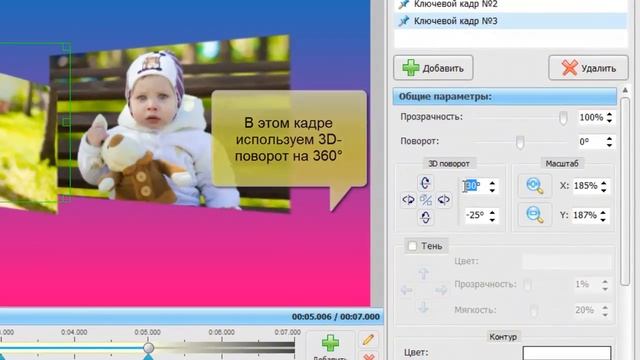Enable the Тень checkbox
This screenshot has width=640, height=360.
412,246
